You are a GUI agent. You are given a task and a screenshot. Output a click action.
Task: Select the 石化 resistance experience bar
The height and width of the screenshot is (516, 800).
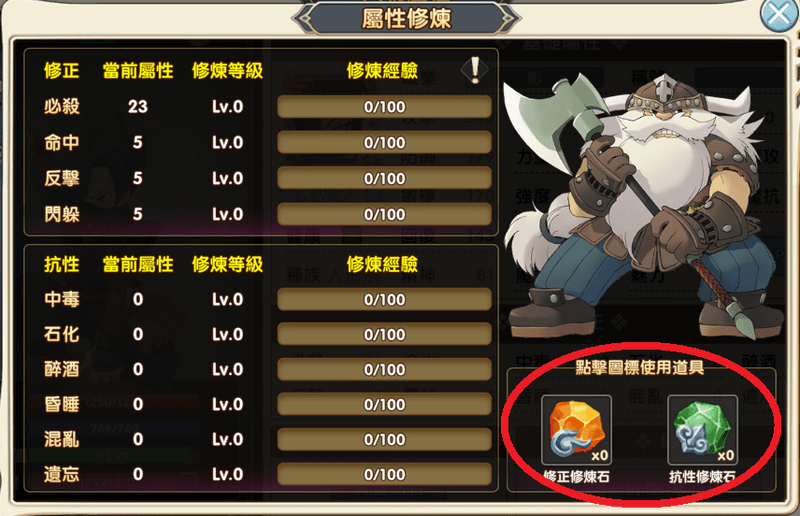pyautogui.click(x=384, y=334)
